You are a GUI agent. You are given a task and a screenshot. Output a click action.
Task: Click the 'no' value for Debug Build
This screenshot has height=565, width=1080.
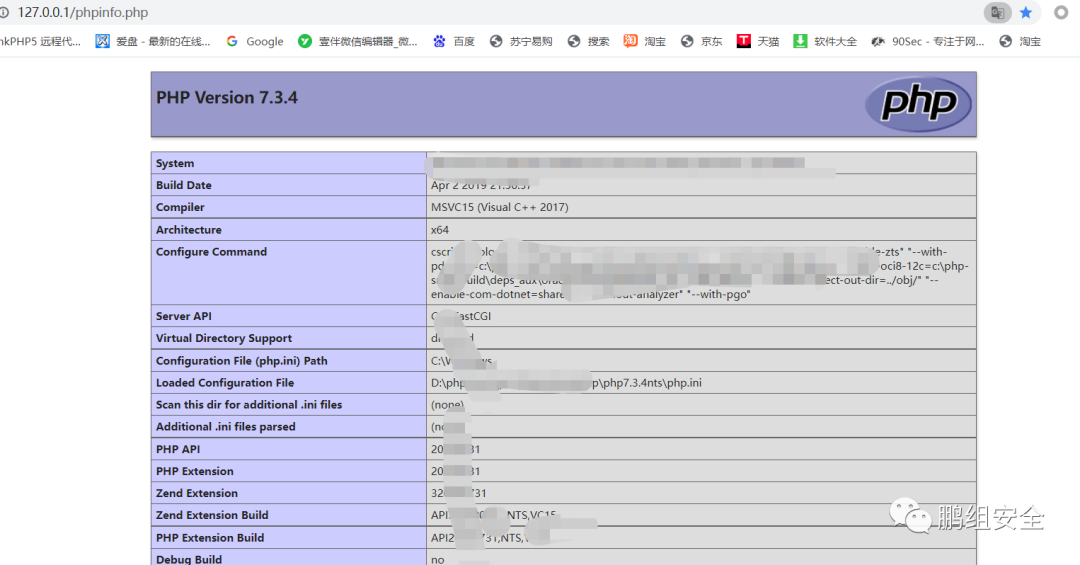[x=437, y=559]
